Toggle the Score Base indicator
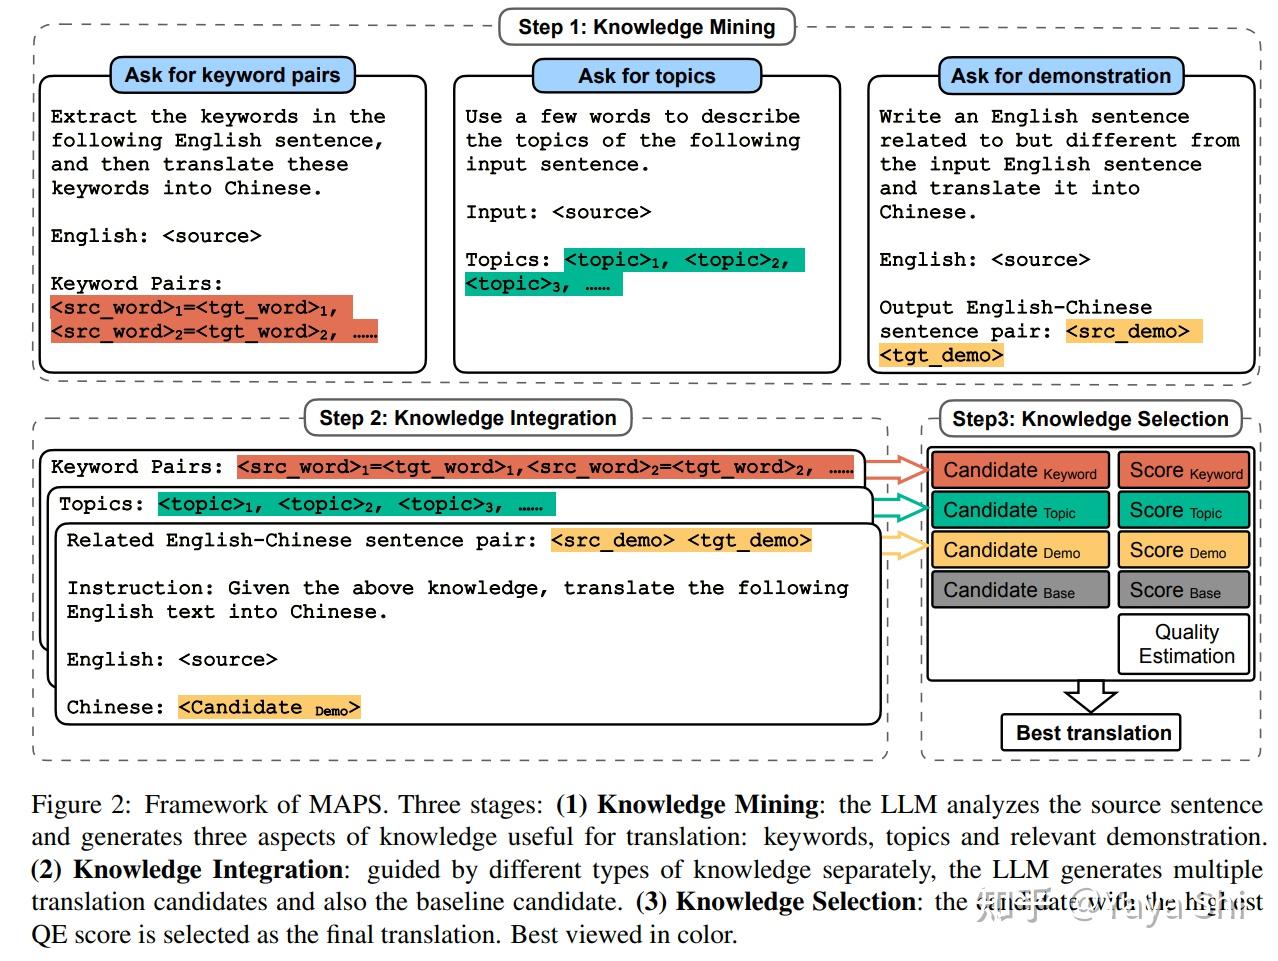The height and width of the screenshot is (961, 1278). 1184,590
